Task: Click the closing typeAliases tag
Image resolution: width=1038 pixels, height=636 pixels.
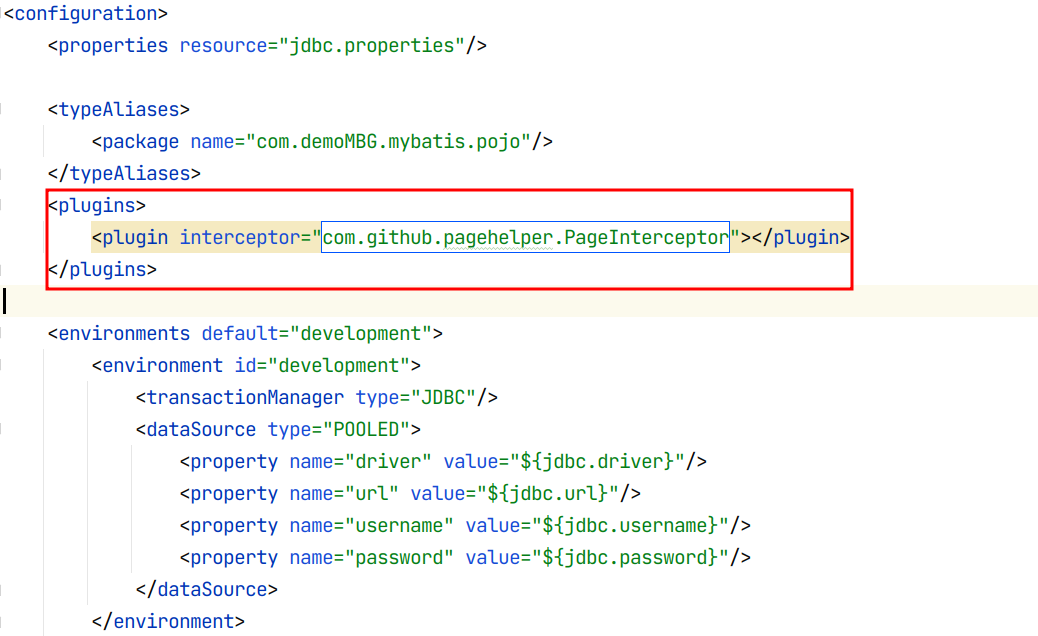Action: coord(124,173)
